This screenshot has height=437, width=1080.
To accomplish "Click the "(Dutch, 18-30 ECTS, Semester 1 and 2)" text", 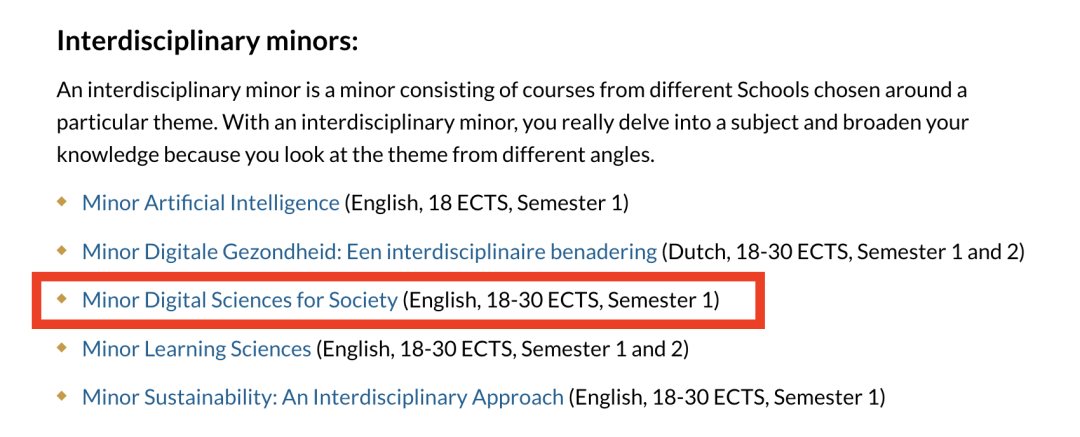I will pos(843,252).
